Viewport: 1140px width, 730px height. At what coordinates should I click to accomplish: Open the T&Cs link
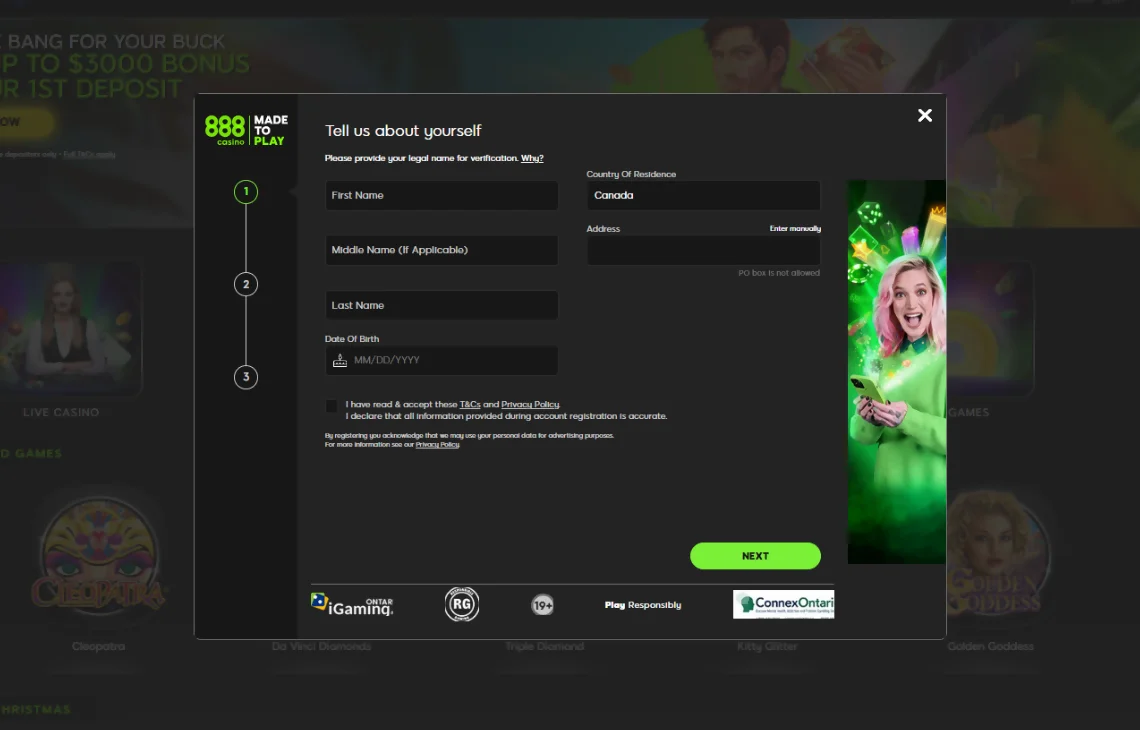[x=470, y=404]
